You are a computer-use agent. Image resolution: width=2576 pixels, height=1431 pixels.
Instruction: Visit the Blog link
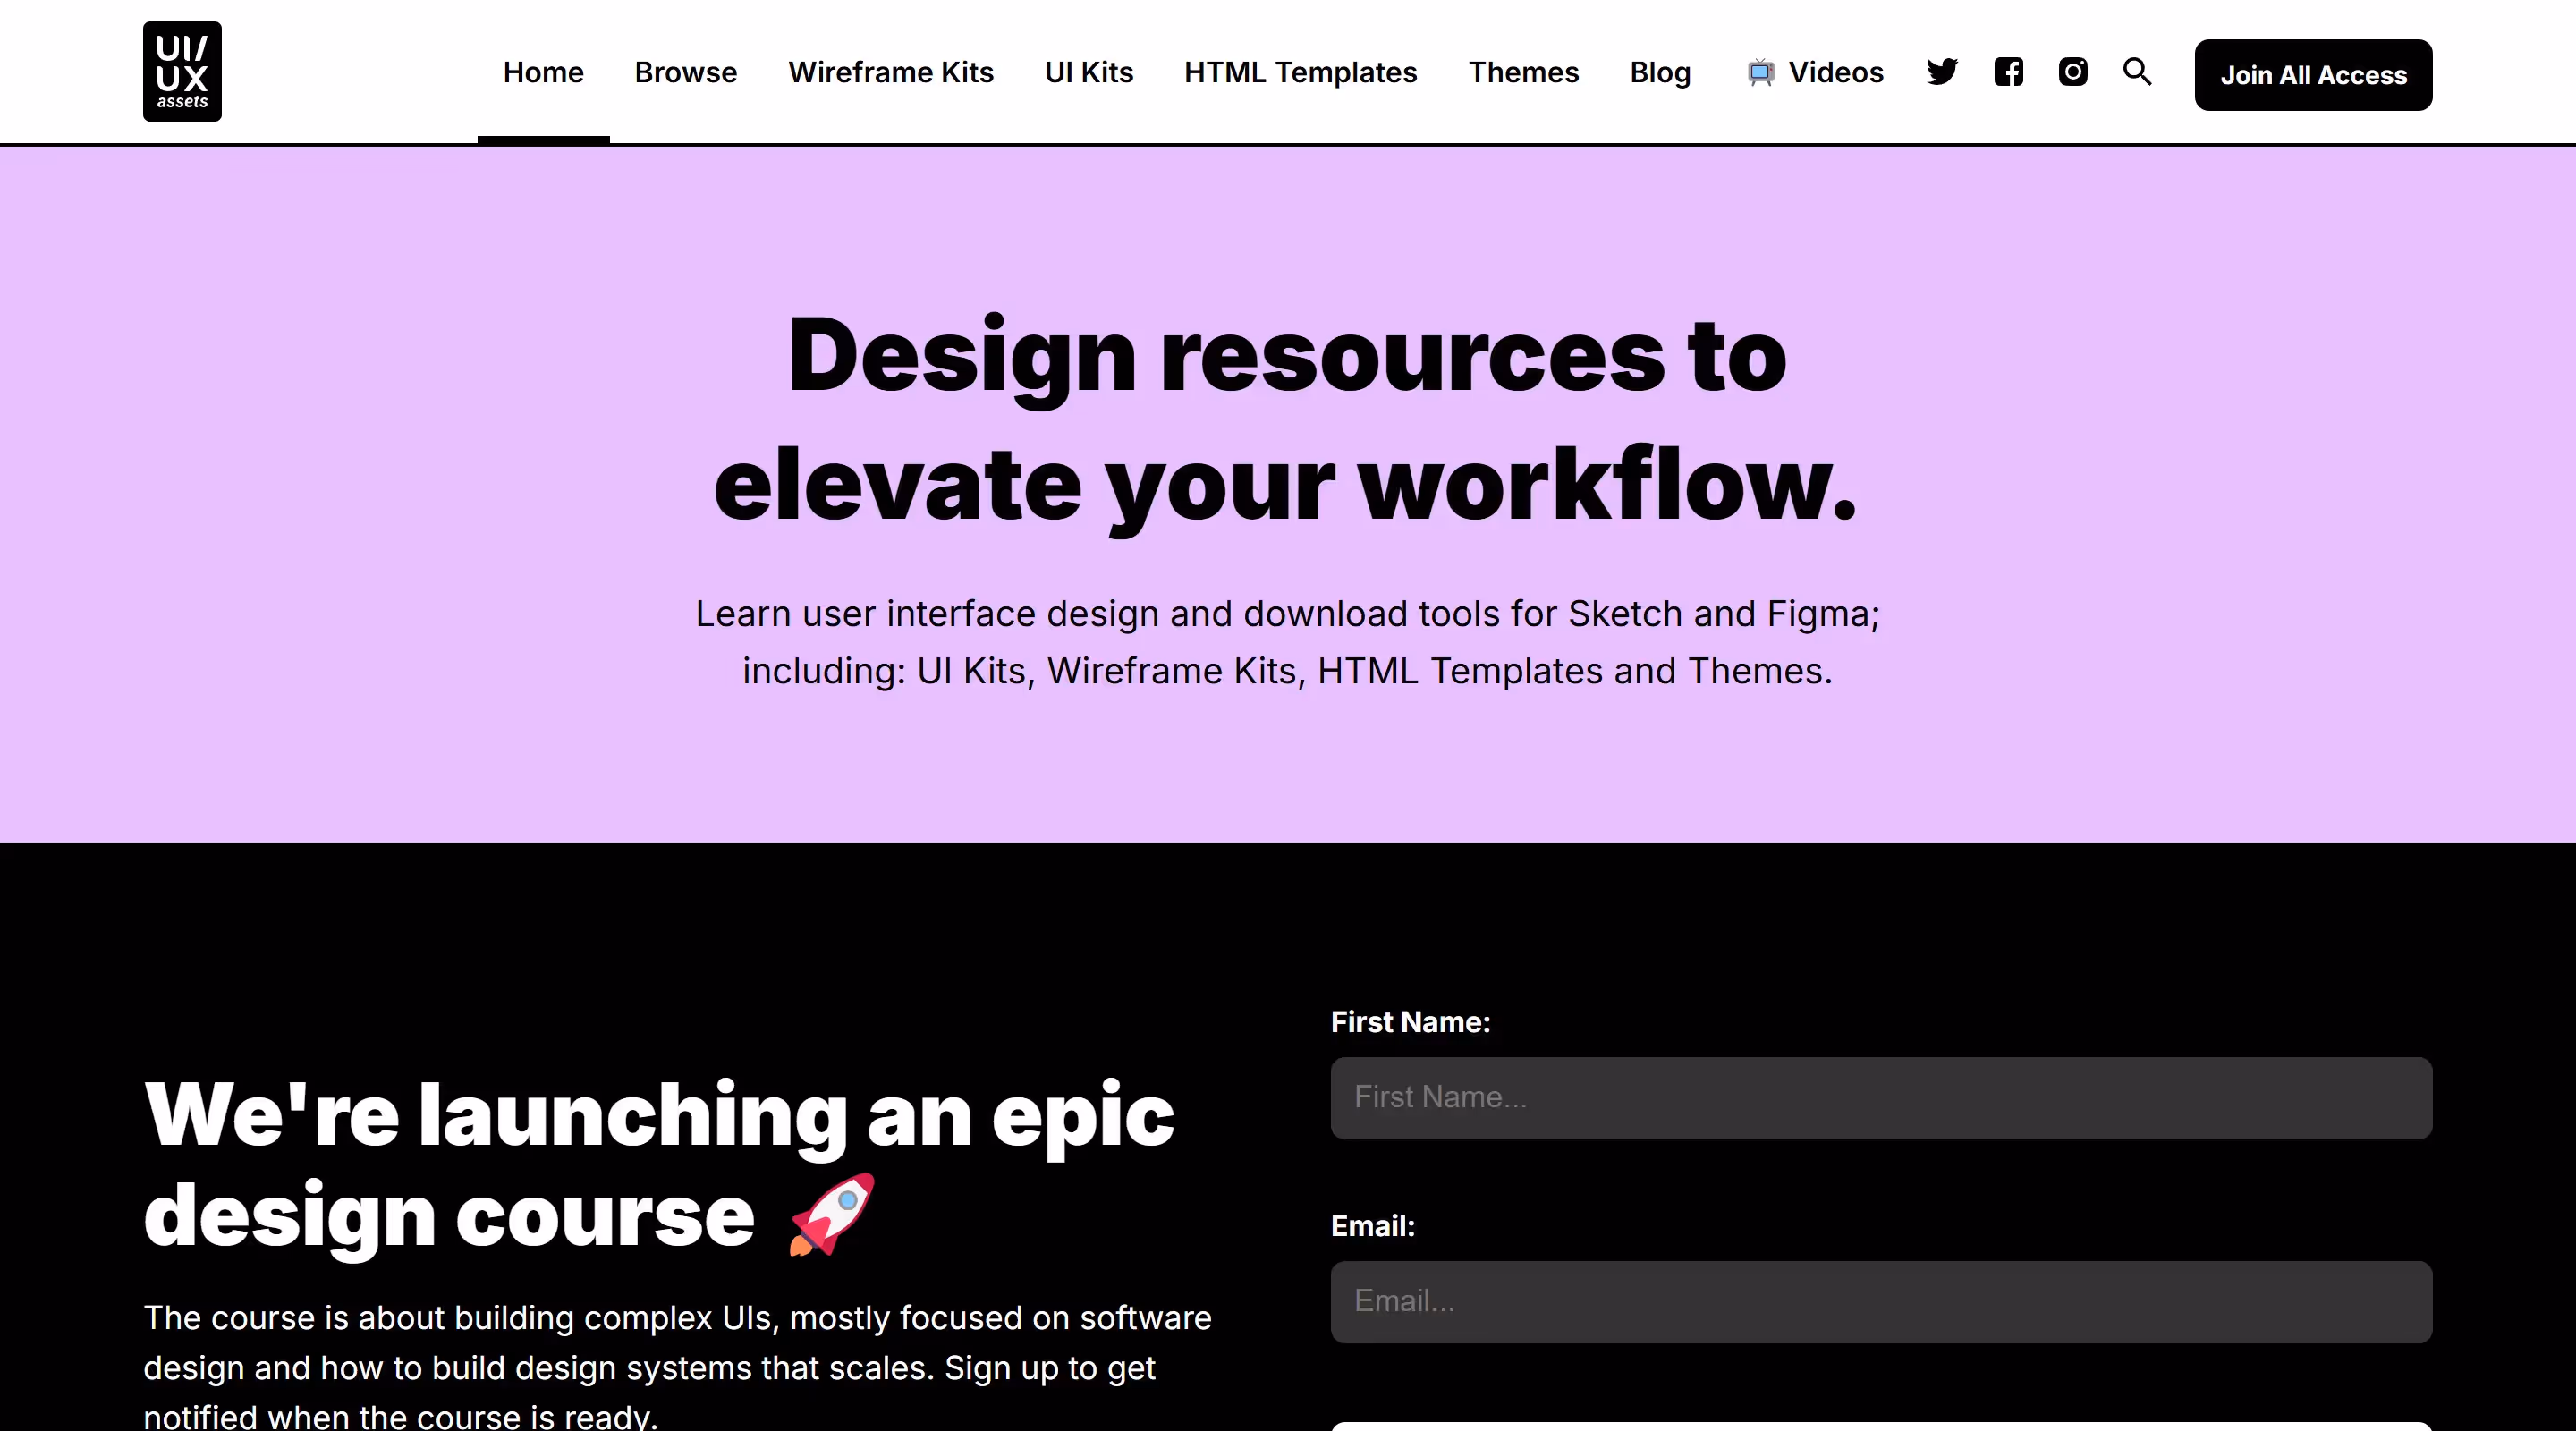tap(1660, 73)
